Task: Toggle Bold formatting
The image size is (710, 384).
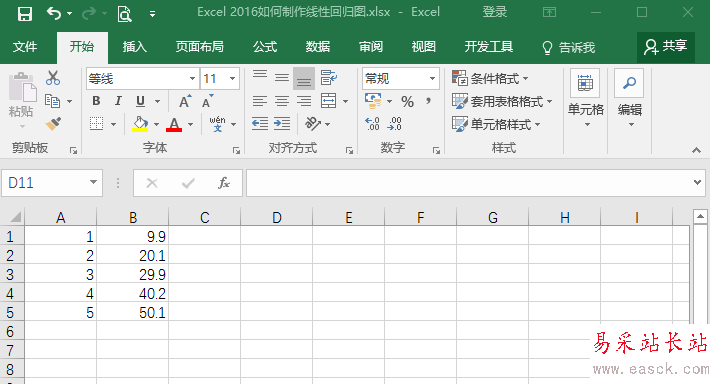Action: click(96, 101)
